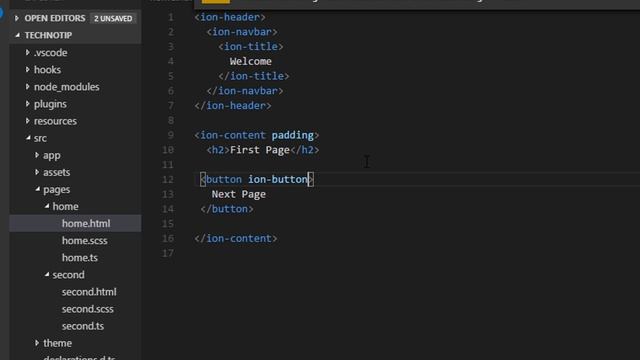
Task: Click the TECHNOTIP header label
Action: [48, 36]
